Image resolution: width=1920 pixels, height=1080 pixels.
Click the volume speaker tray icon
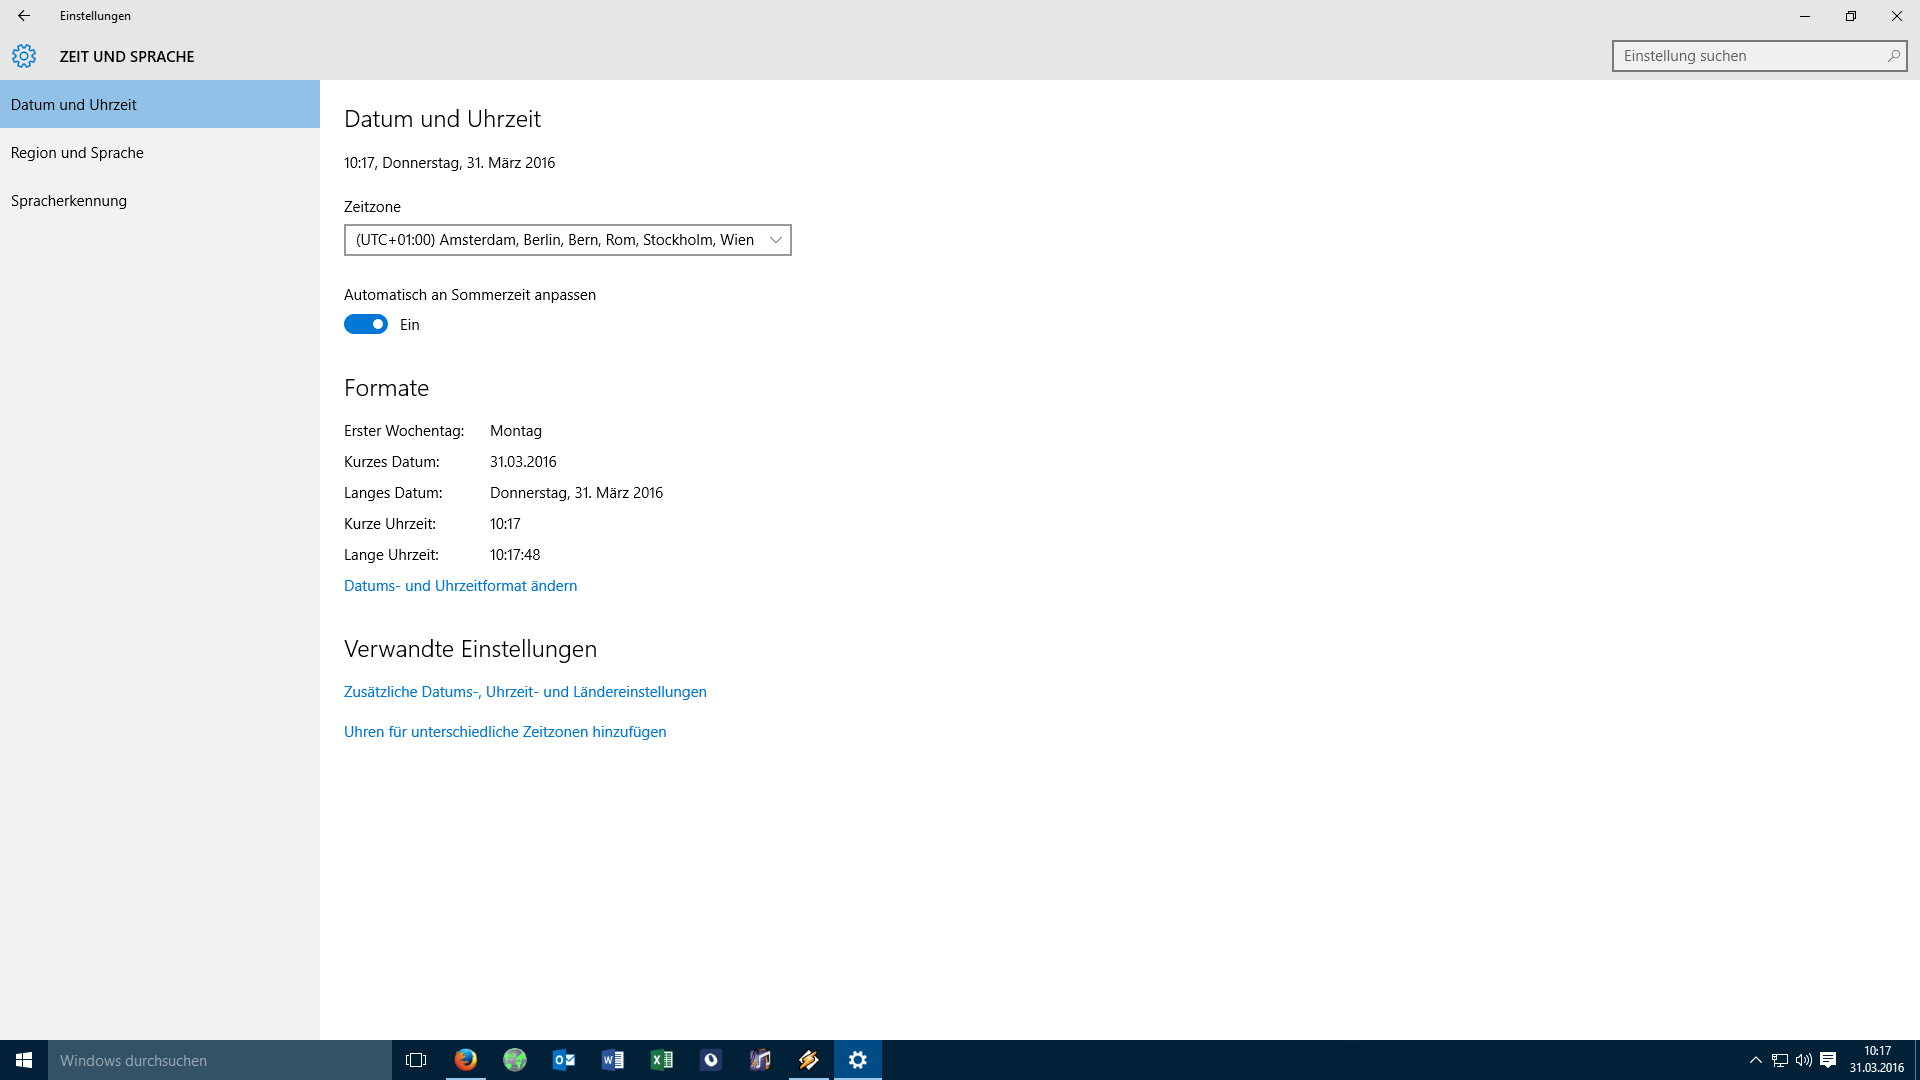coord(1803,1060)
